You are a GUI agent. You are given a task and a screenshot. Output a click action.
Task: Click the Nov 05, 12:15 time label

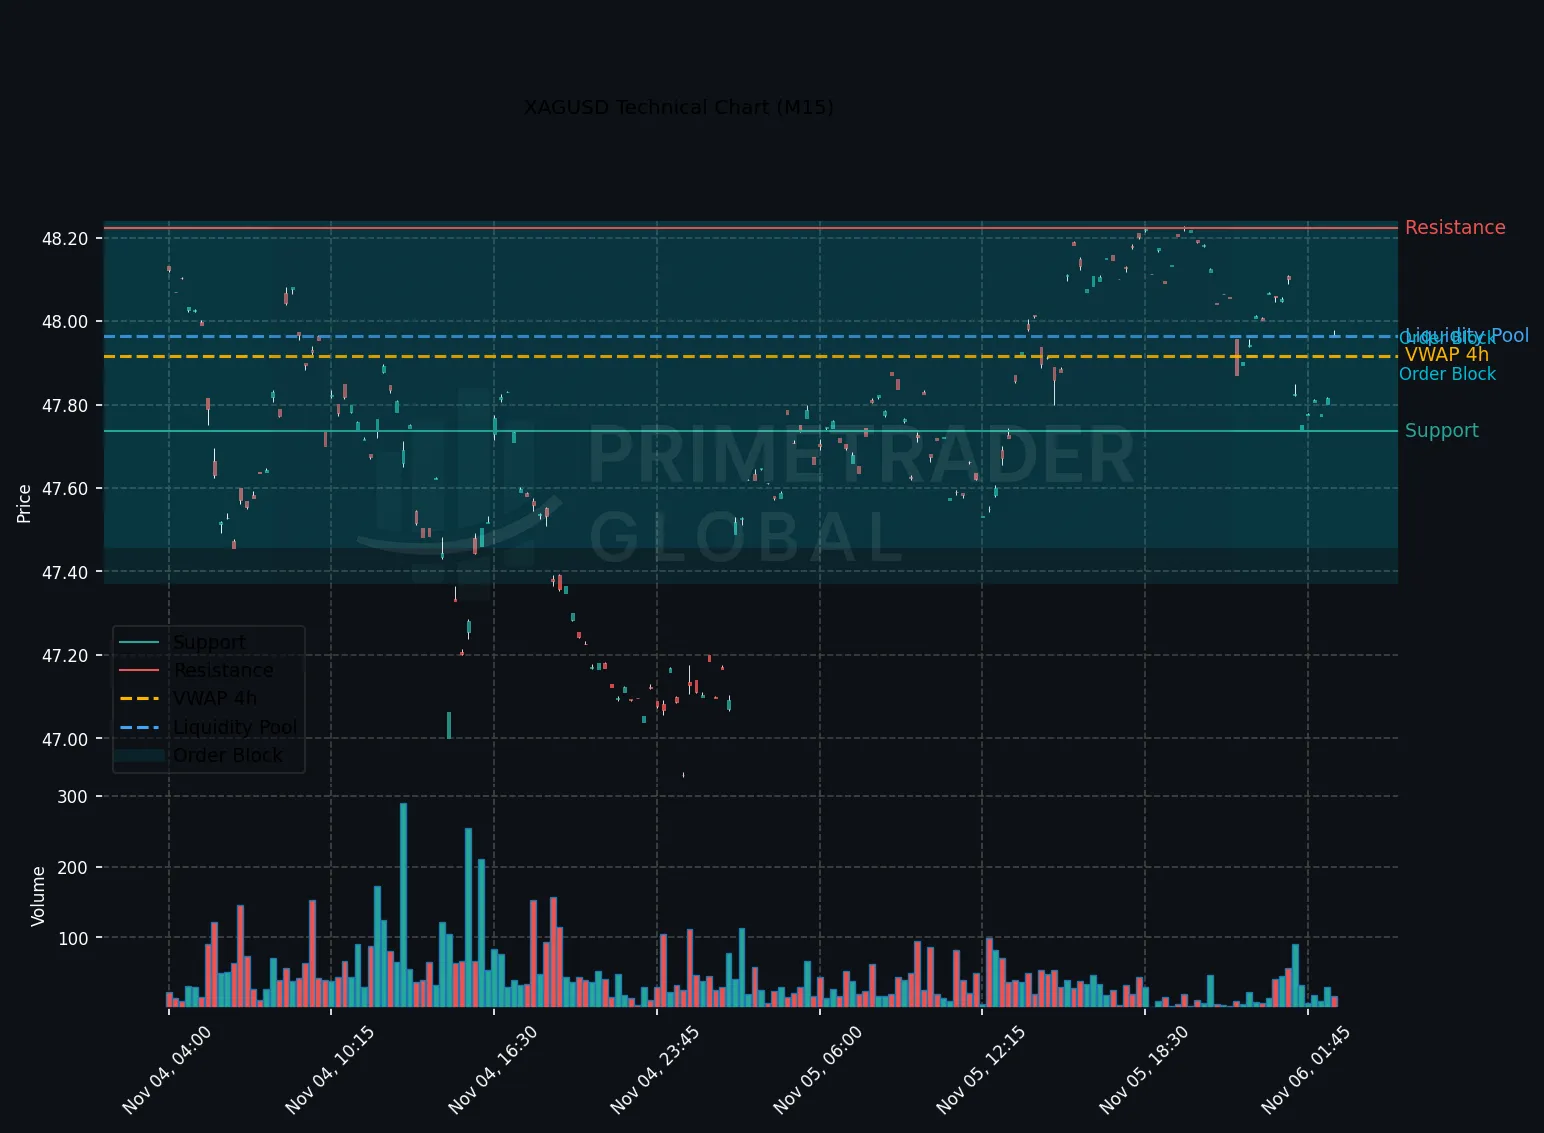(980, 1070)
